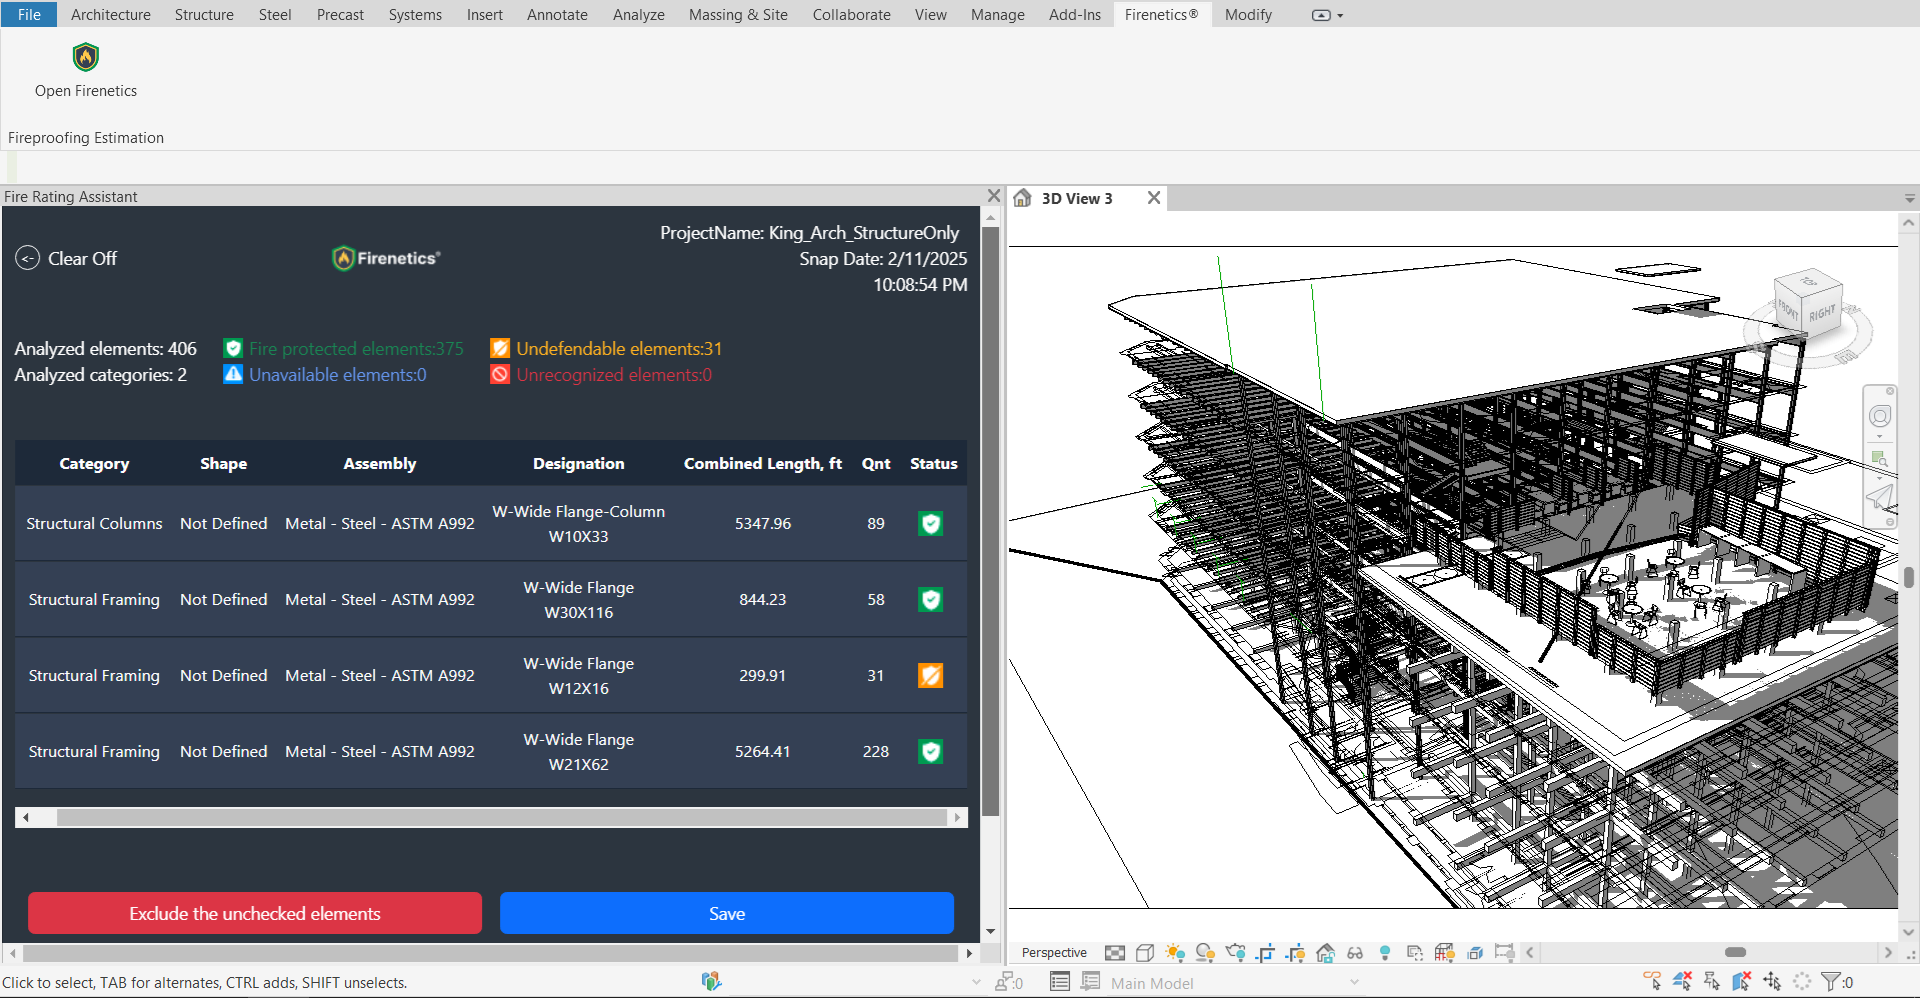Toggle Sun Path in view control bar
Image resolution: width=1920 pixels, height=998 pixels.
click(1175, 953)
